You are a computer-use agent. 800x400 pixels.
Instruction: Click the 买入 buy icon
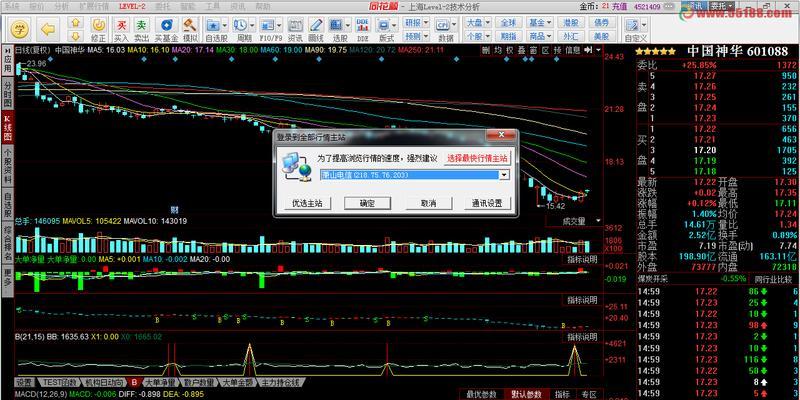pyautogui.click(x=121, y=24)
